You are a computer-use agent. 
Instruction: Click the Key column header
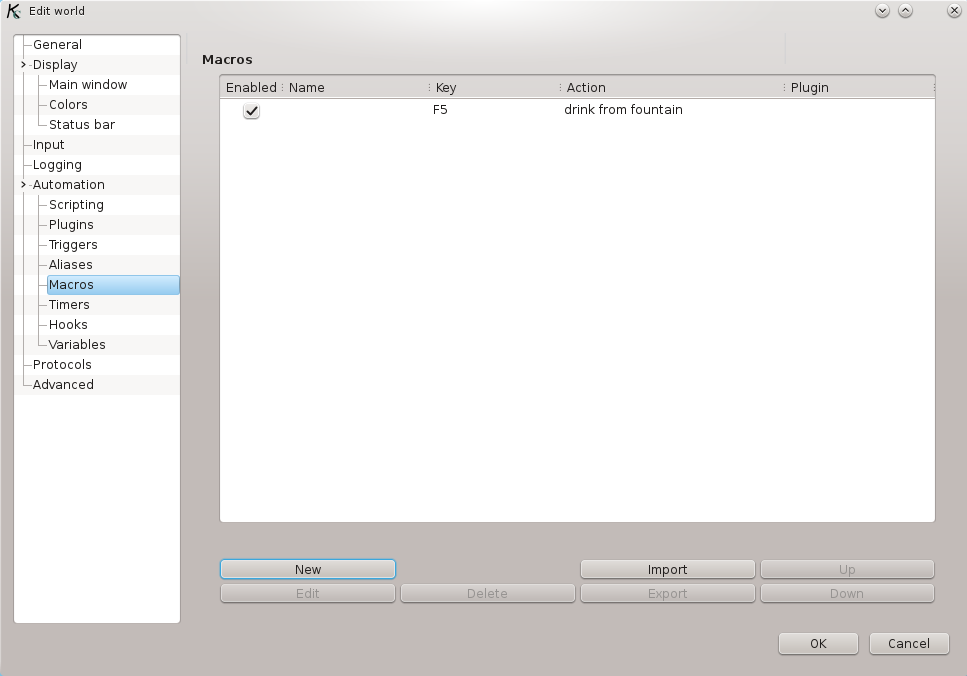445,87
